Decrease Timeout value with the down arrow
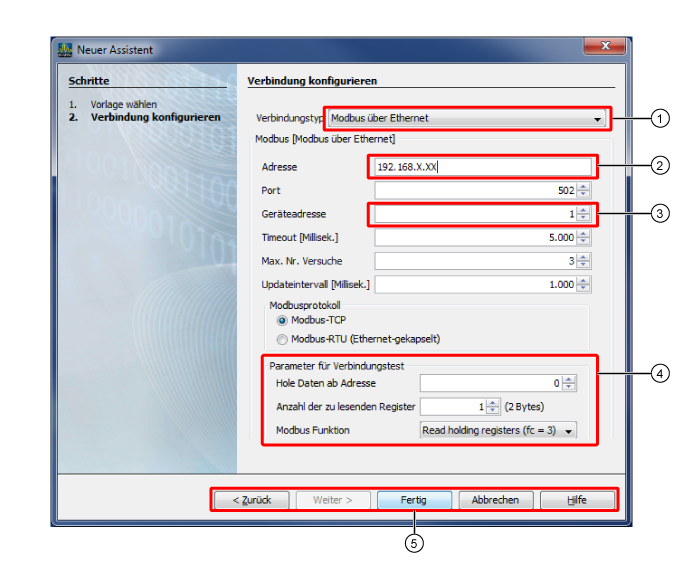This screenshot has height=571, width=690. [584, 242]
